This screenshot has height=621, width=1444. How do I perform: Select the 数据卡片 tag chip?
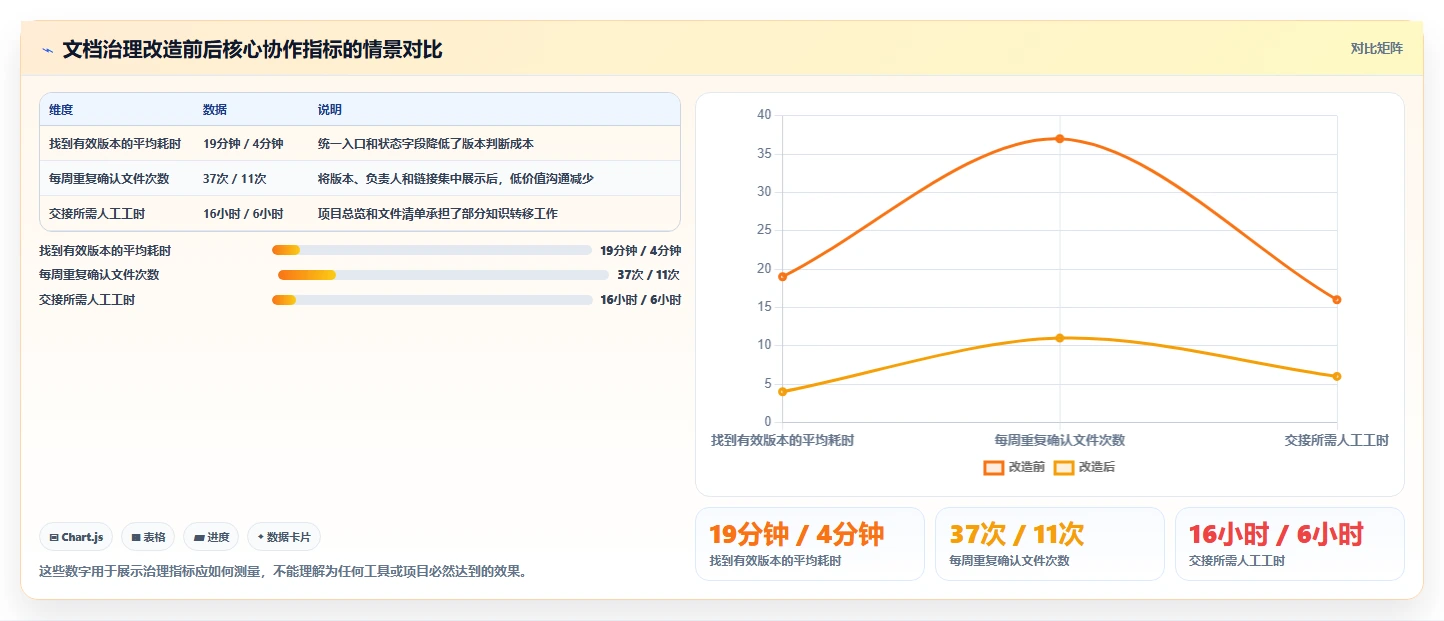[284, 537]
